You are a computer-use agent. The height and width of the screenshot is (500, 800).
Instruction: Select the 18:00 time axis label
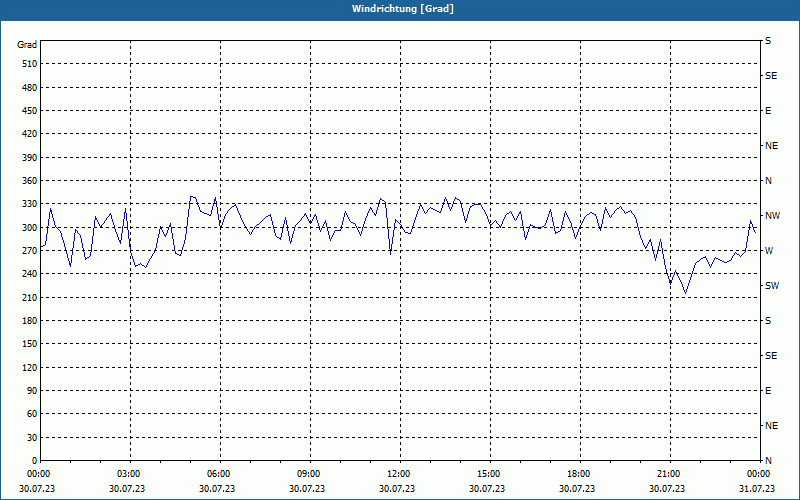pos(579,474)
